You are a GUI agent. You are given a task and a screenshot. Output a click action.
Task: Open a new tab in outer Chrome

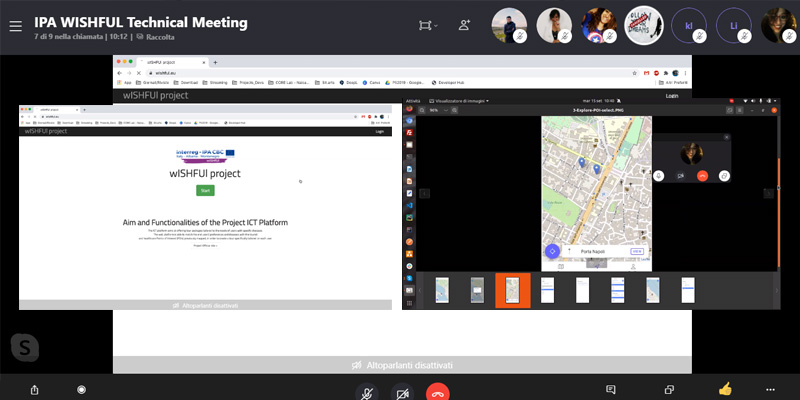[215, 62]
